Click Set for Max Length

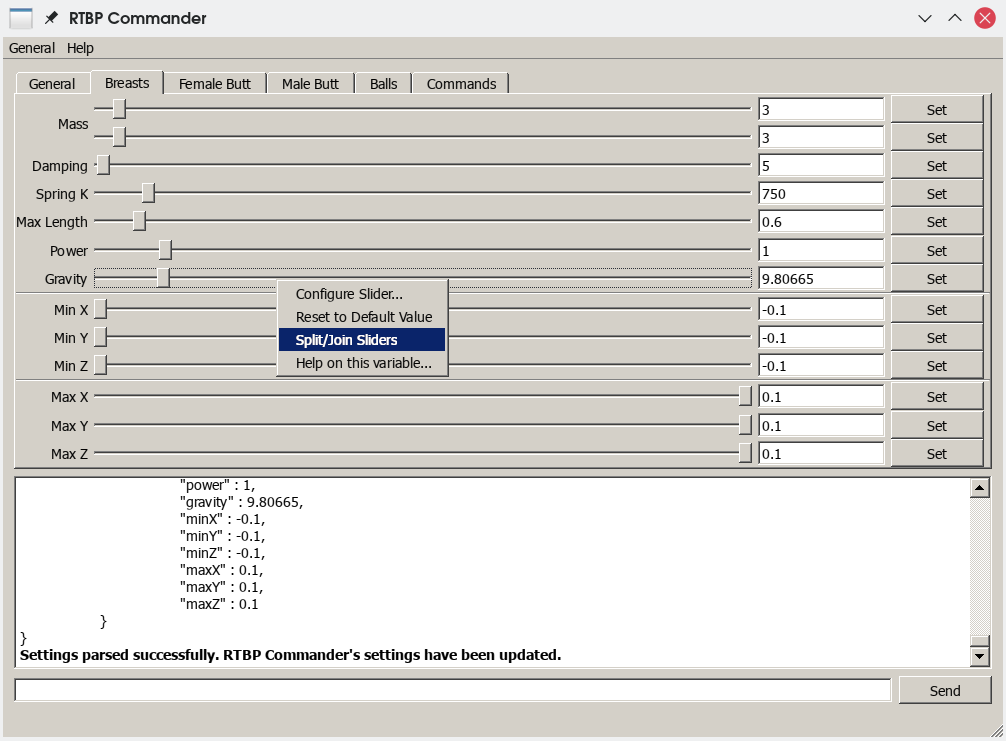click(937, 222)
